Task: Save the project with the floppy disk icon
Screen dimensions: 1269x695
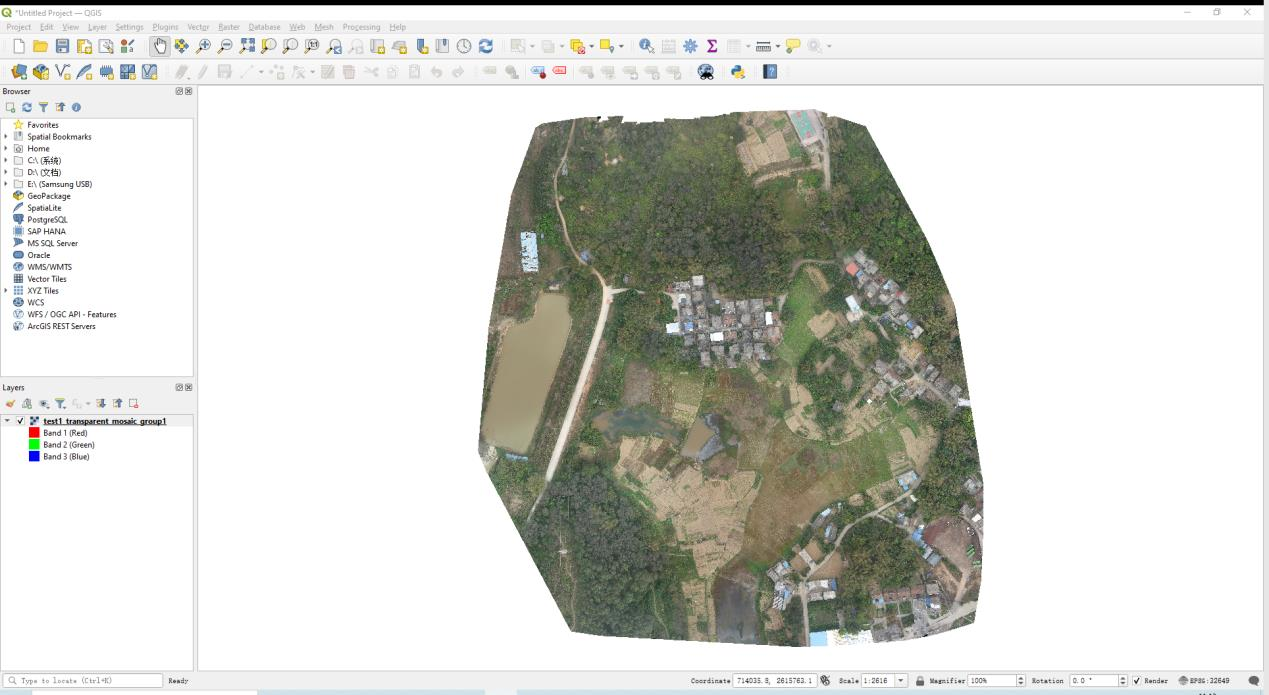Action: pyautogui.click(x=62, y=46)
